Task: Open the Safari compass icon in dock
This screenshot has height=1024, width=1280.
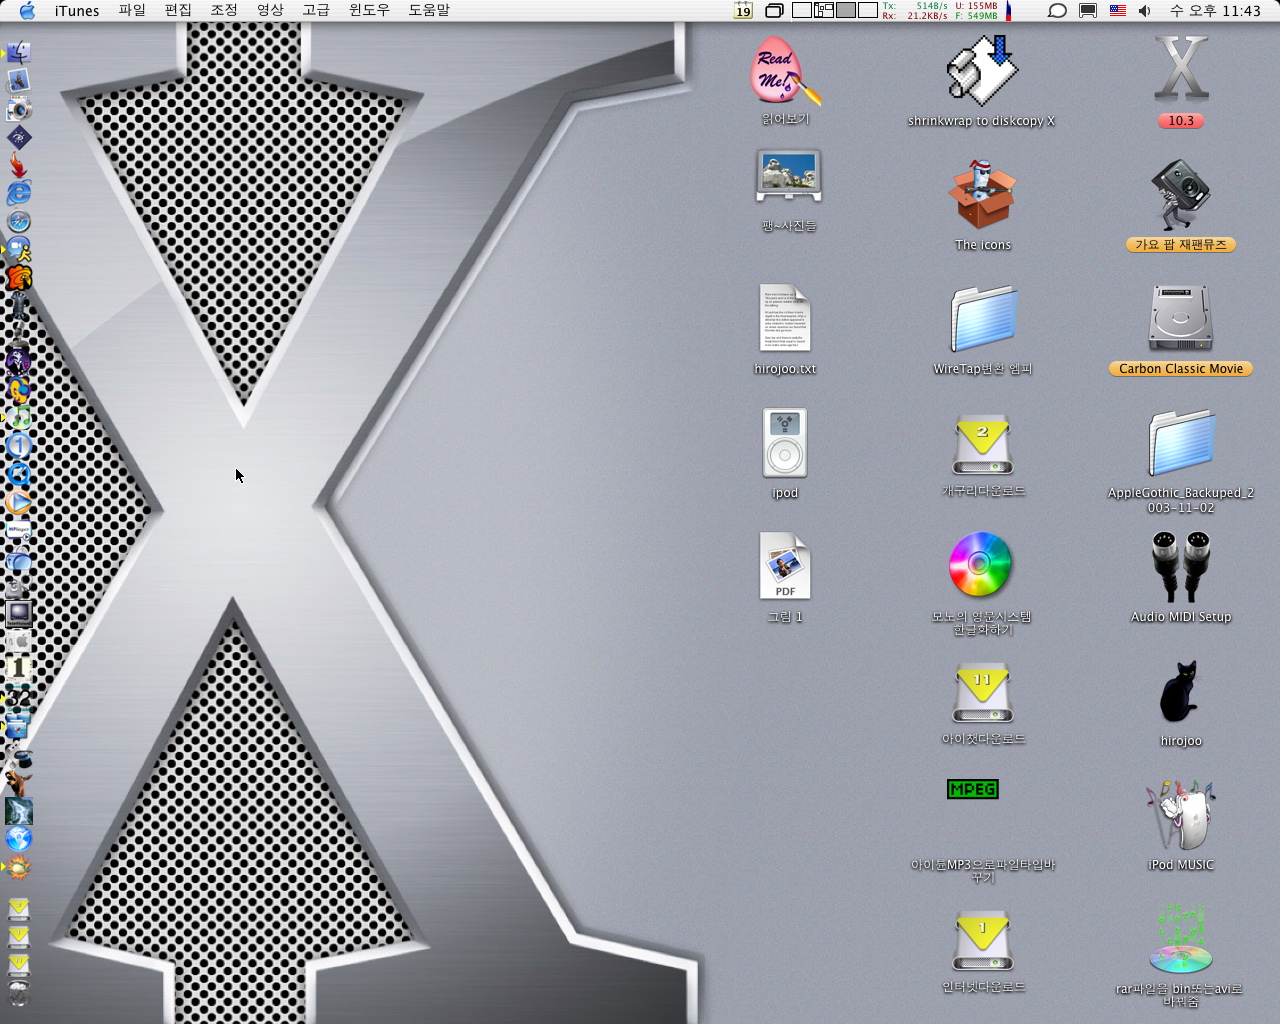Action: [19, 221]
